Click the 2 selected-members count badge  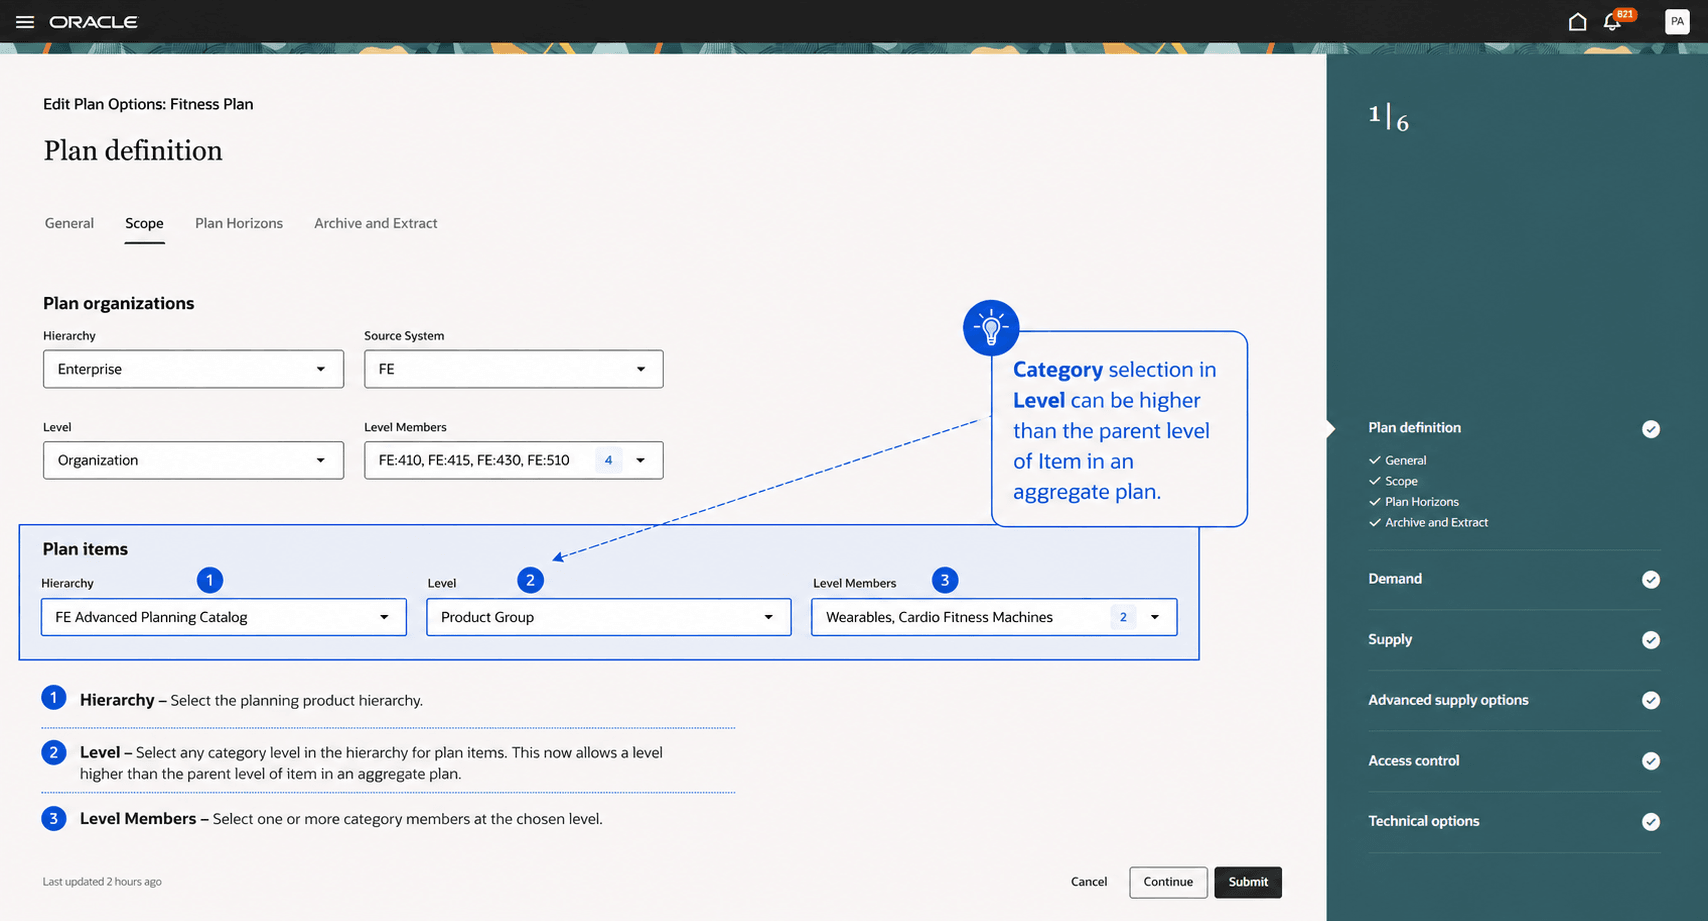[1123, 617]
